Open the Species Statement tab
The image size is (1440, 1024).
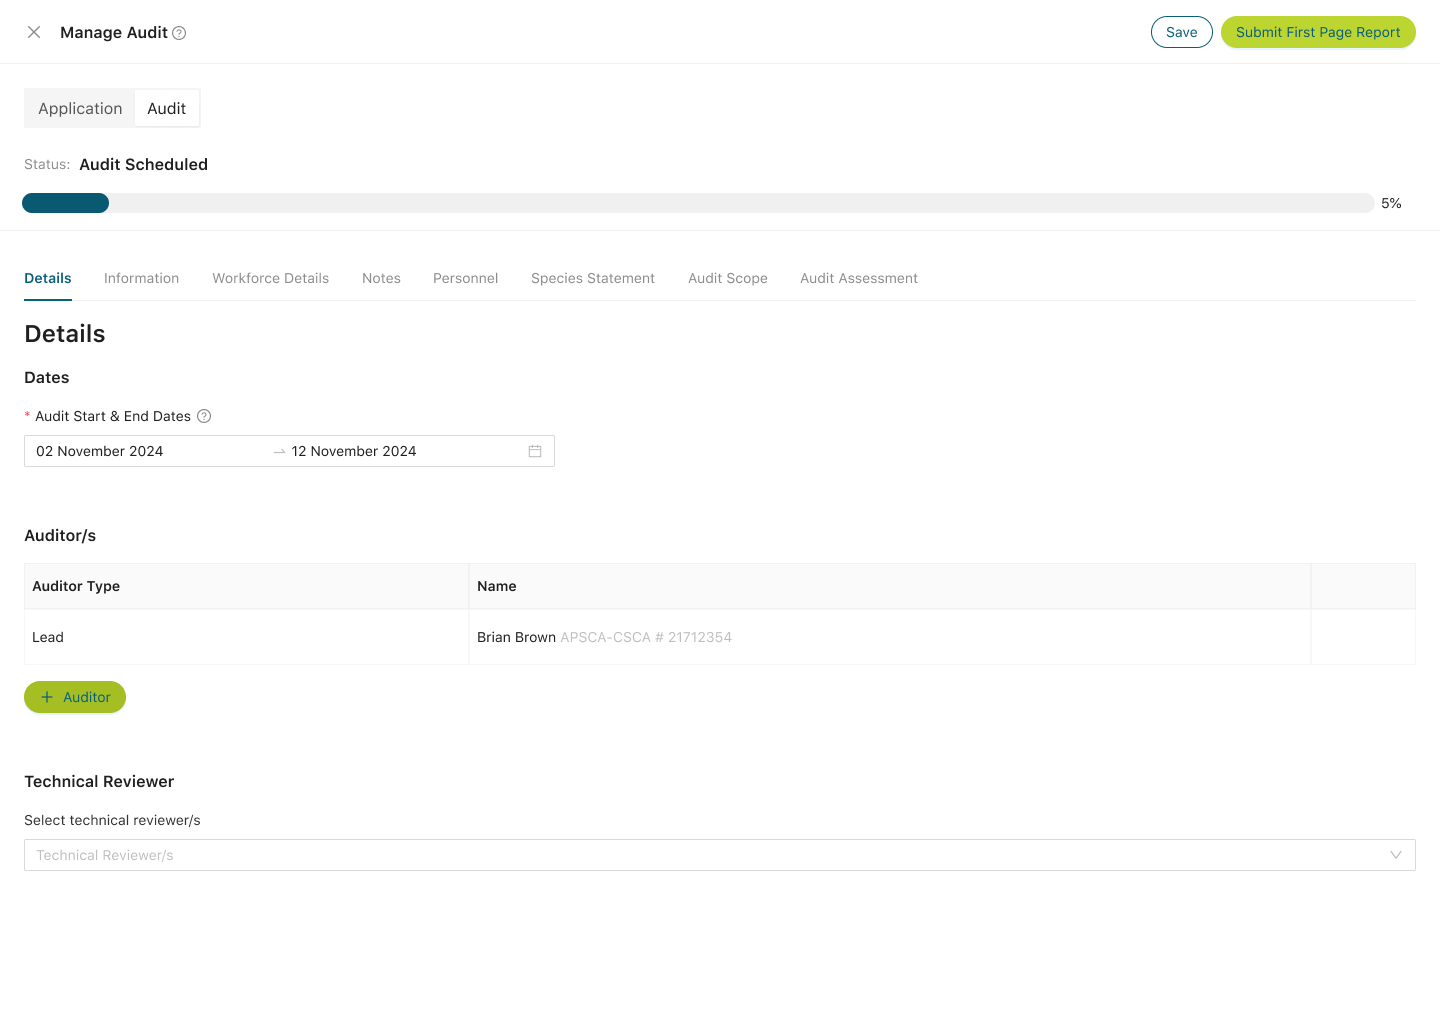592,278
